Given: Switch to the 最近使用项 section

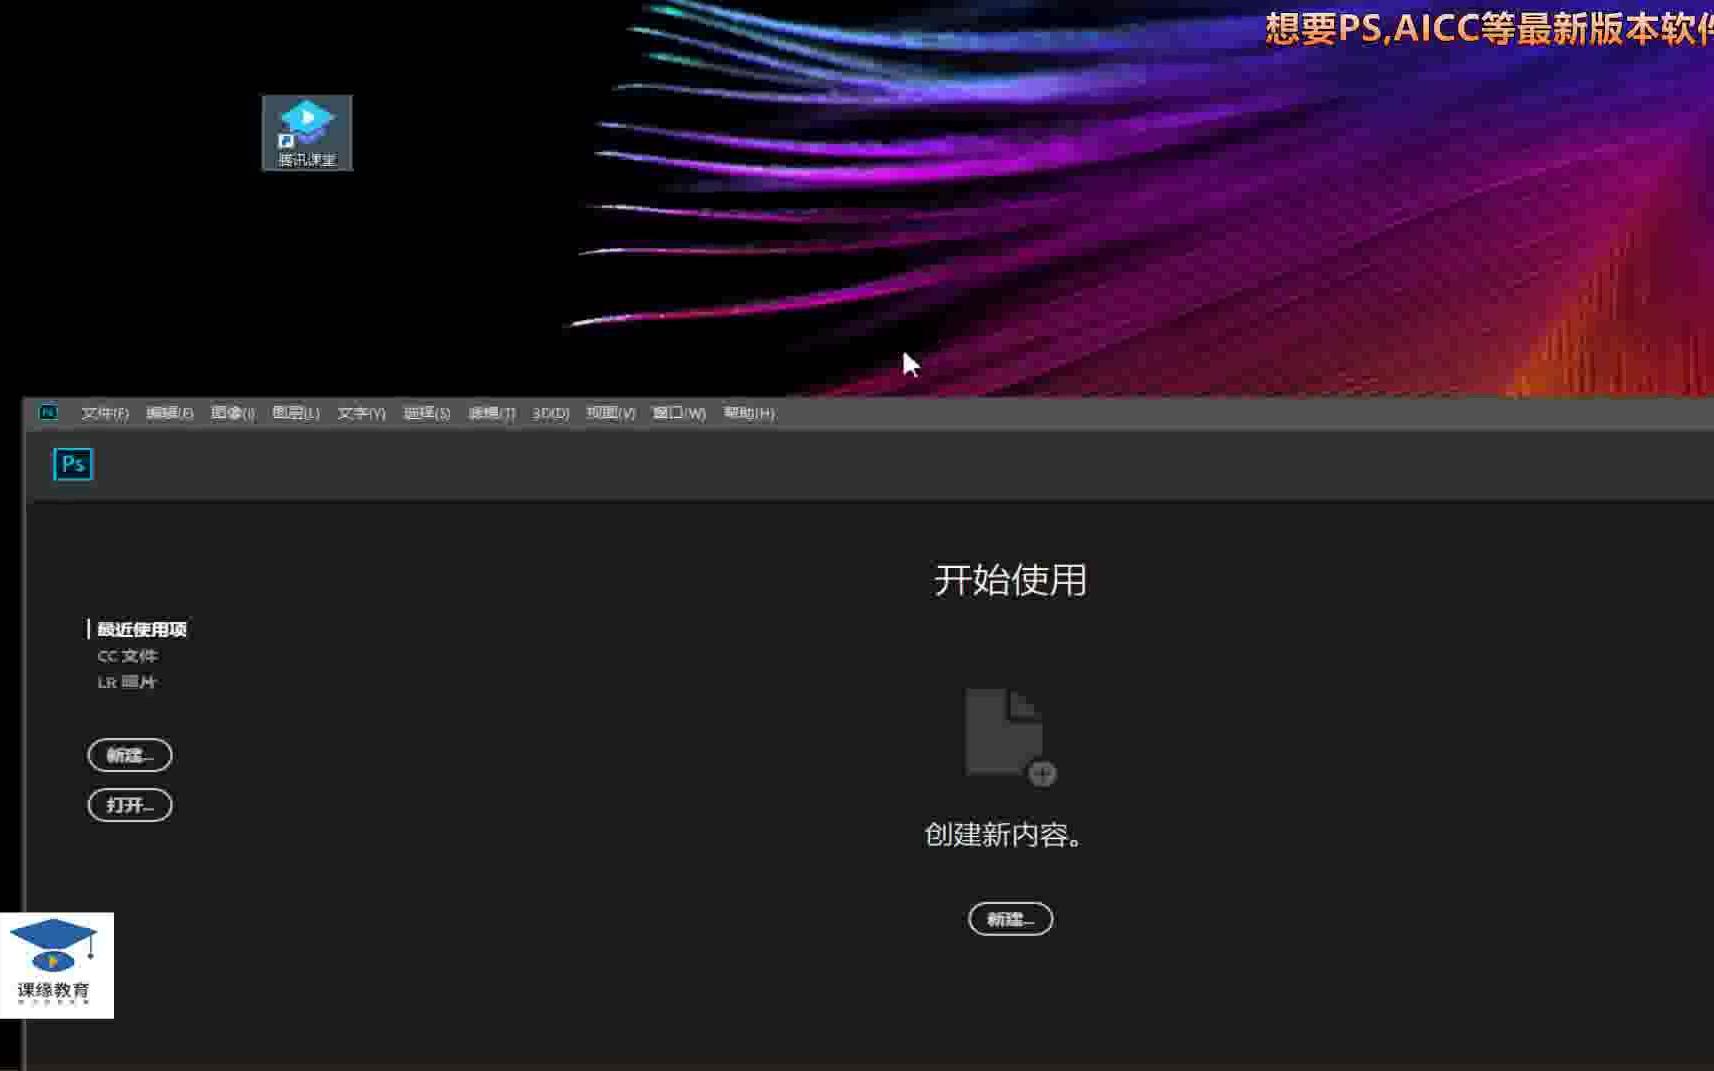Looking at the screenshot, I should (x=143, y=629).
